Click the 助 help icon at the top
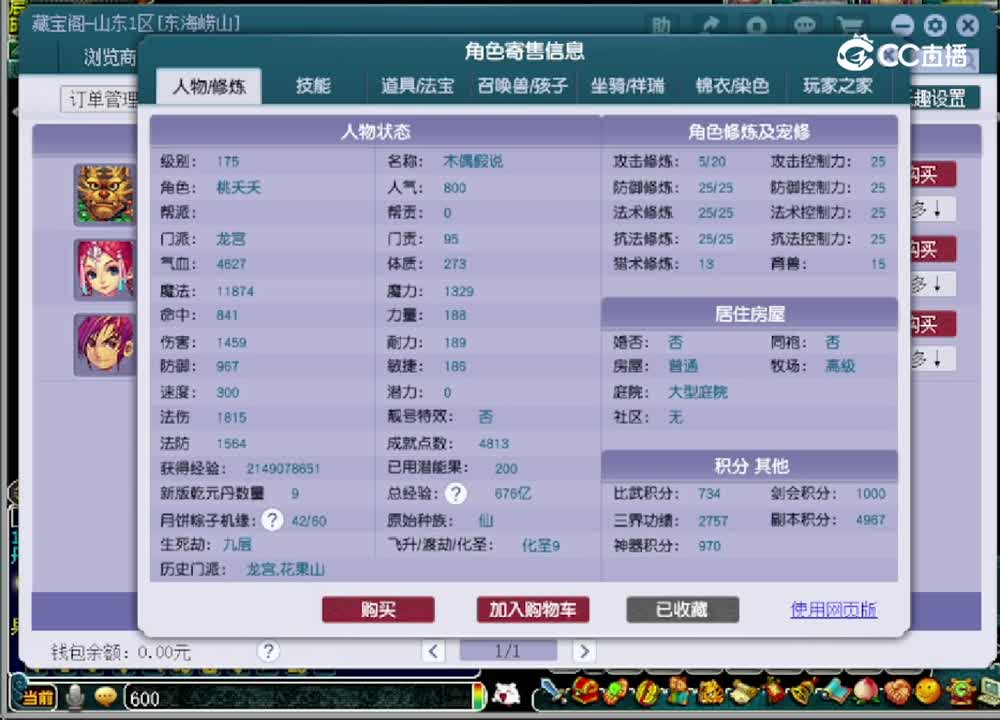Viewport: 1000px width, 720px height. 662,26
